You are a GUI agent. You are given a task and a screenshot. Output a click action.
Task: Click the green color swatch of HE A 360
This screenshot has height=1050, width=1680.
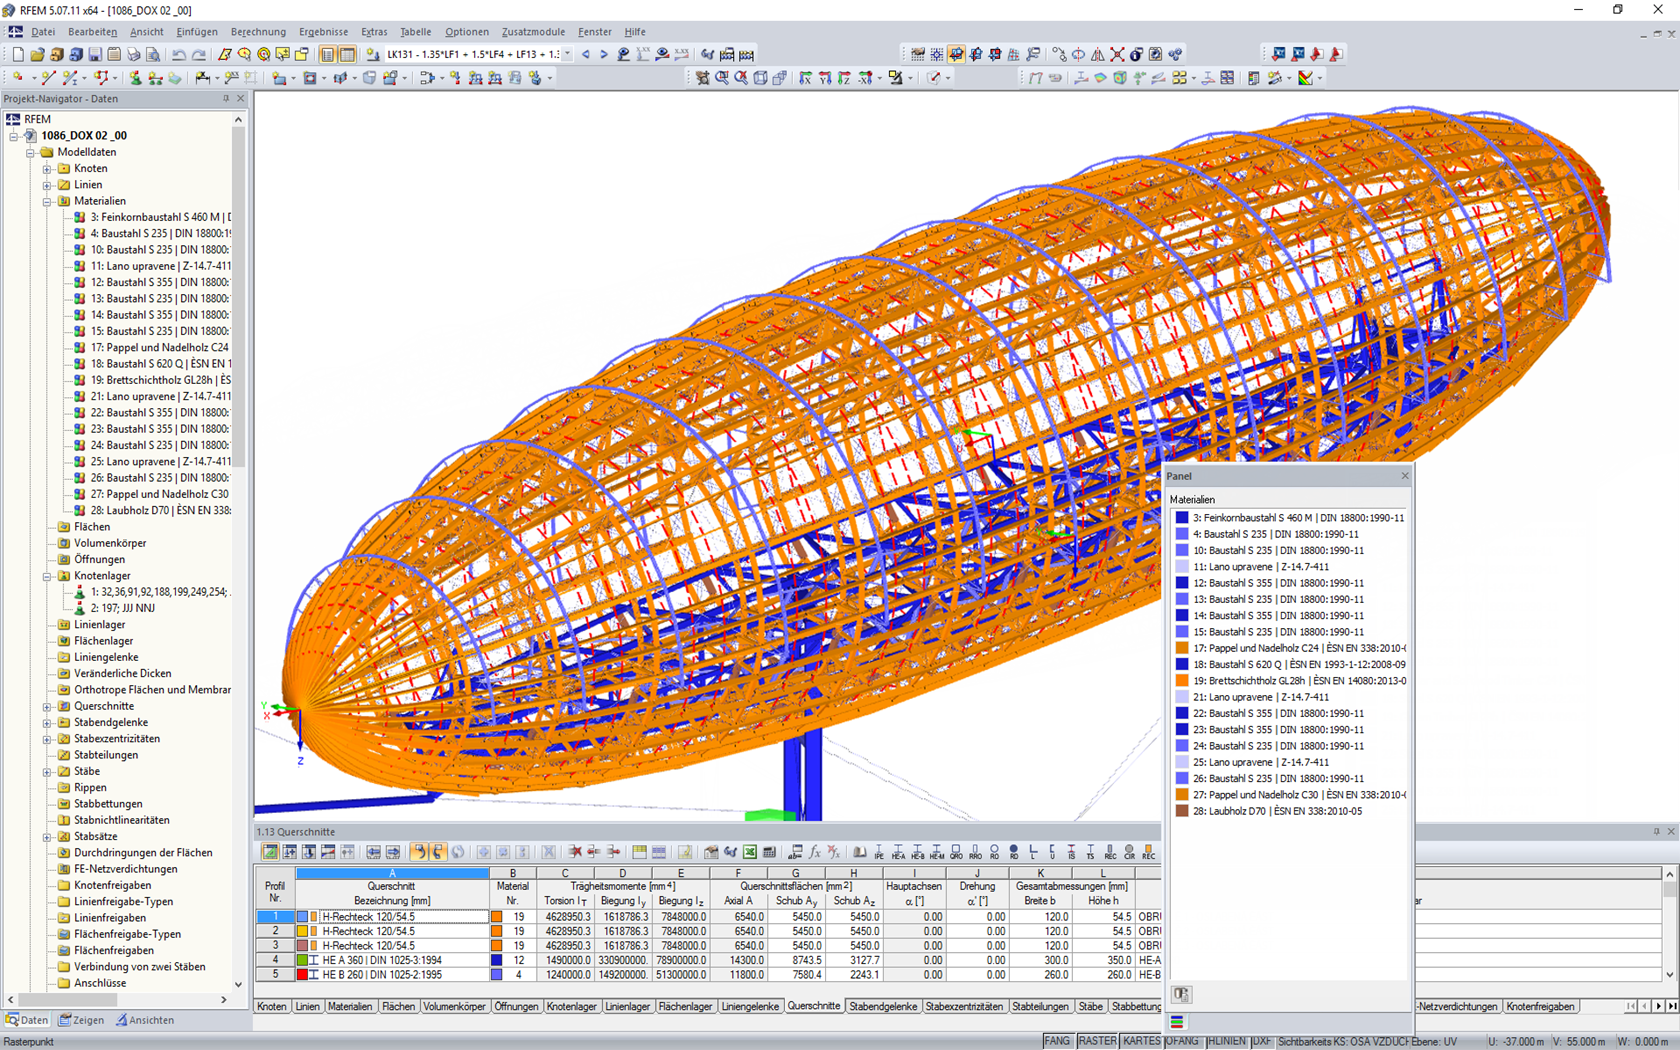302,960
